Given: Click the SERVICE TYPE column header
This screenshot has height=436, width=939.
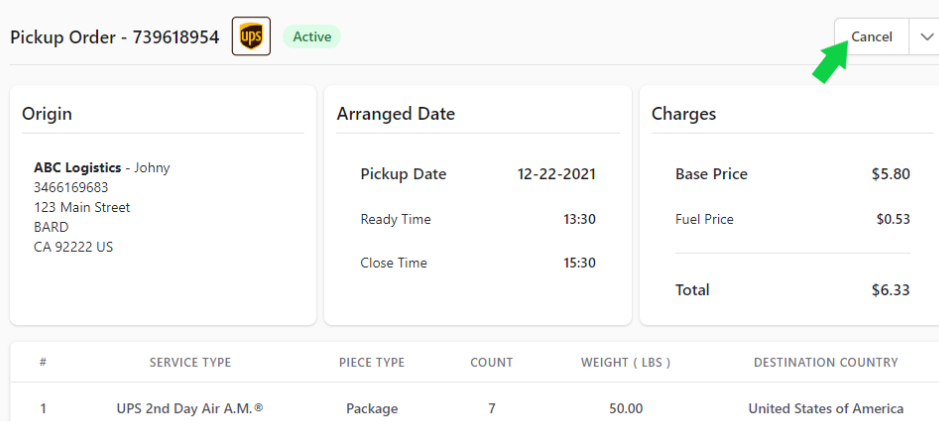Looking at the screenshot, I should (190, 362).
